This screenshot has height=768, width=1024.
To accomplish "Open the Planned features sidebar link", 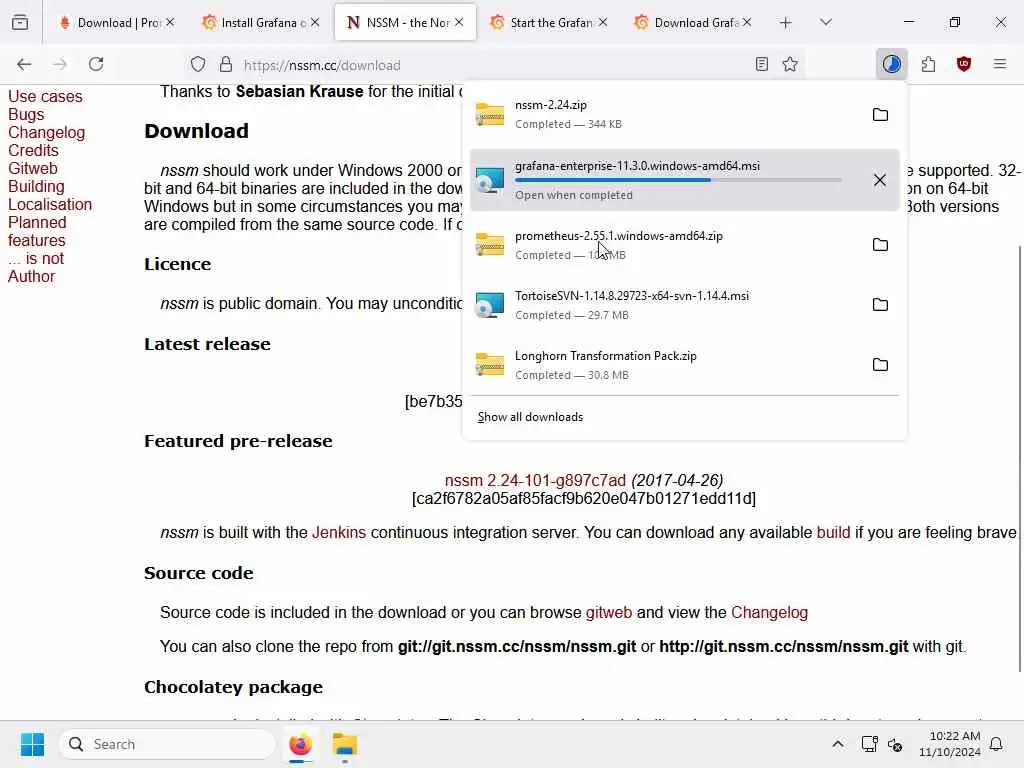I will (x=37, y=232).
